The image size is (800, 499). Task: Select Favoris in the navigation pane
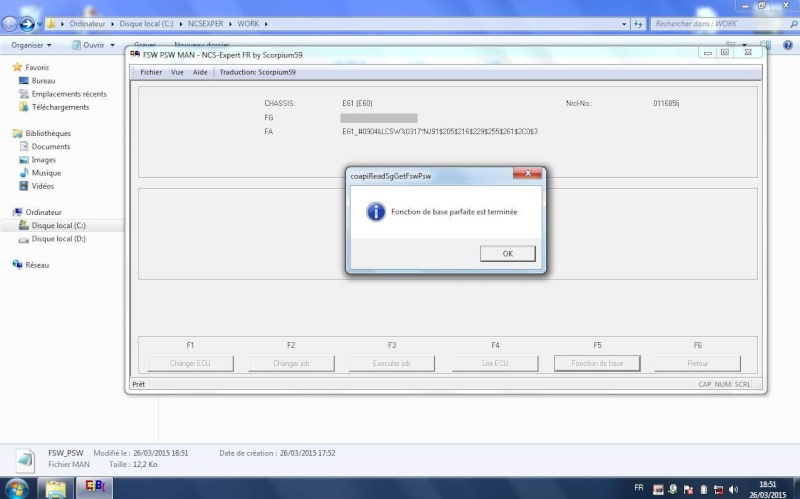[37, 67]
